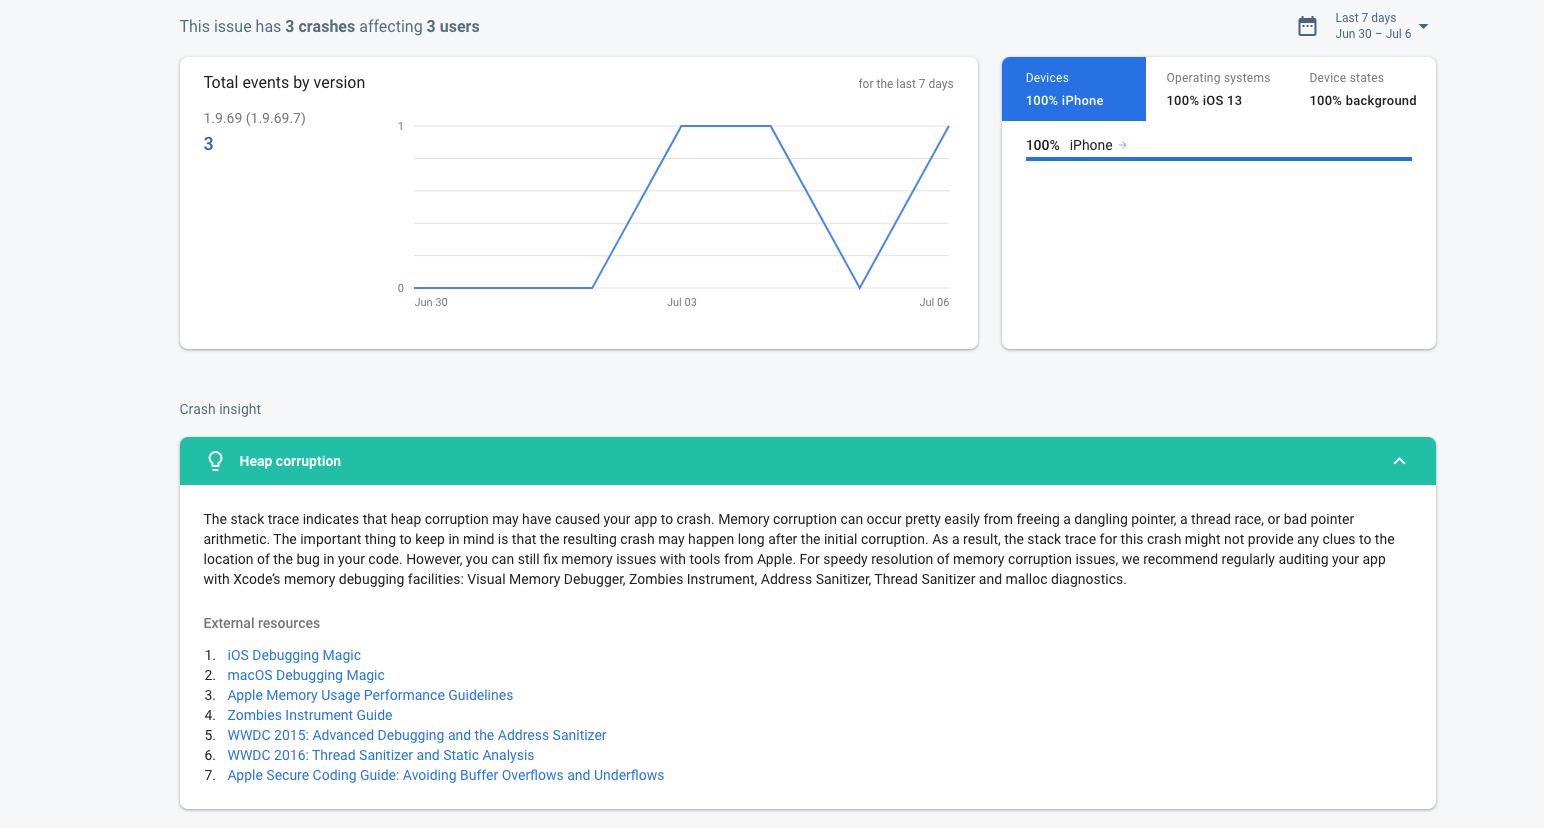Open WWDC 2015 Address Sanitizer link
This screenshot has height=828, width=1544.
417,735
